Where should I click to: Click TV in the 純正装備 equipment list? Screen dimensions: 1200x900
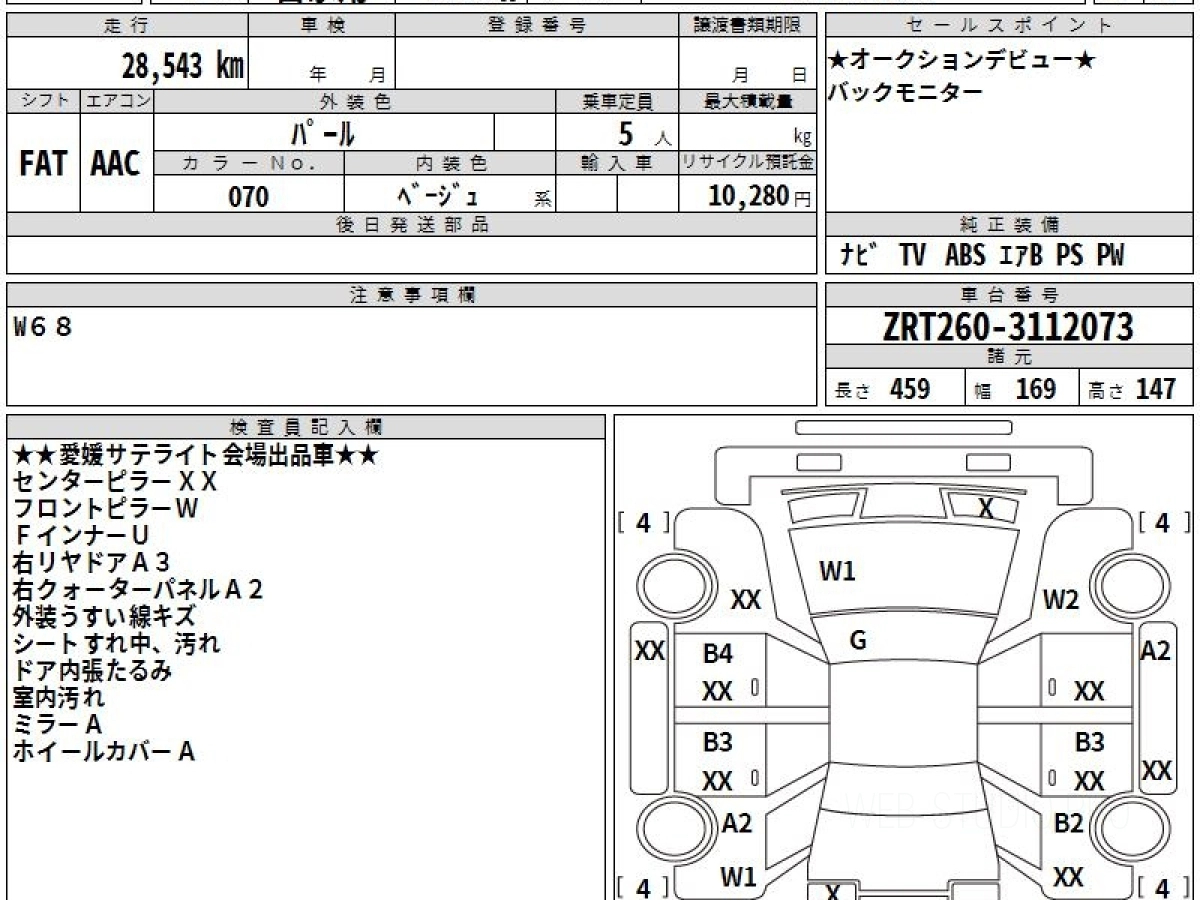911,256
